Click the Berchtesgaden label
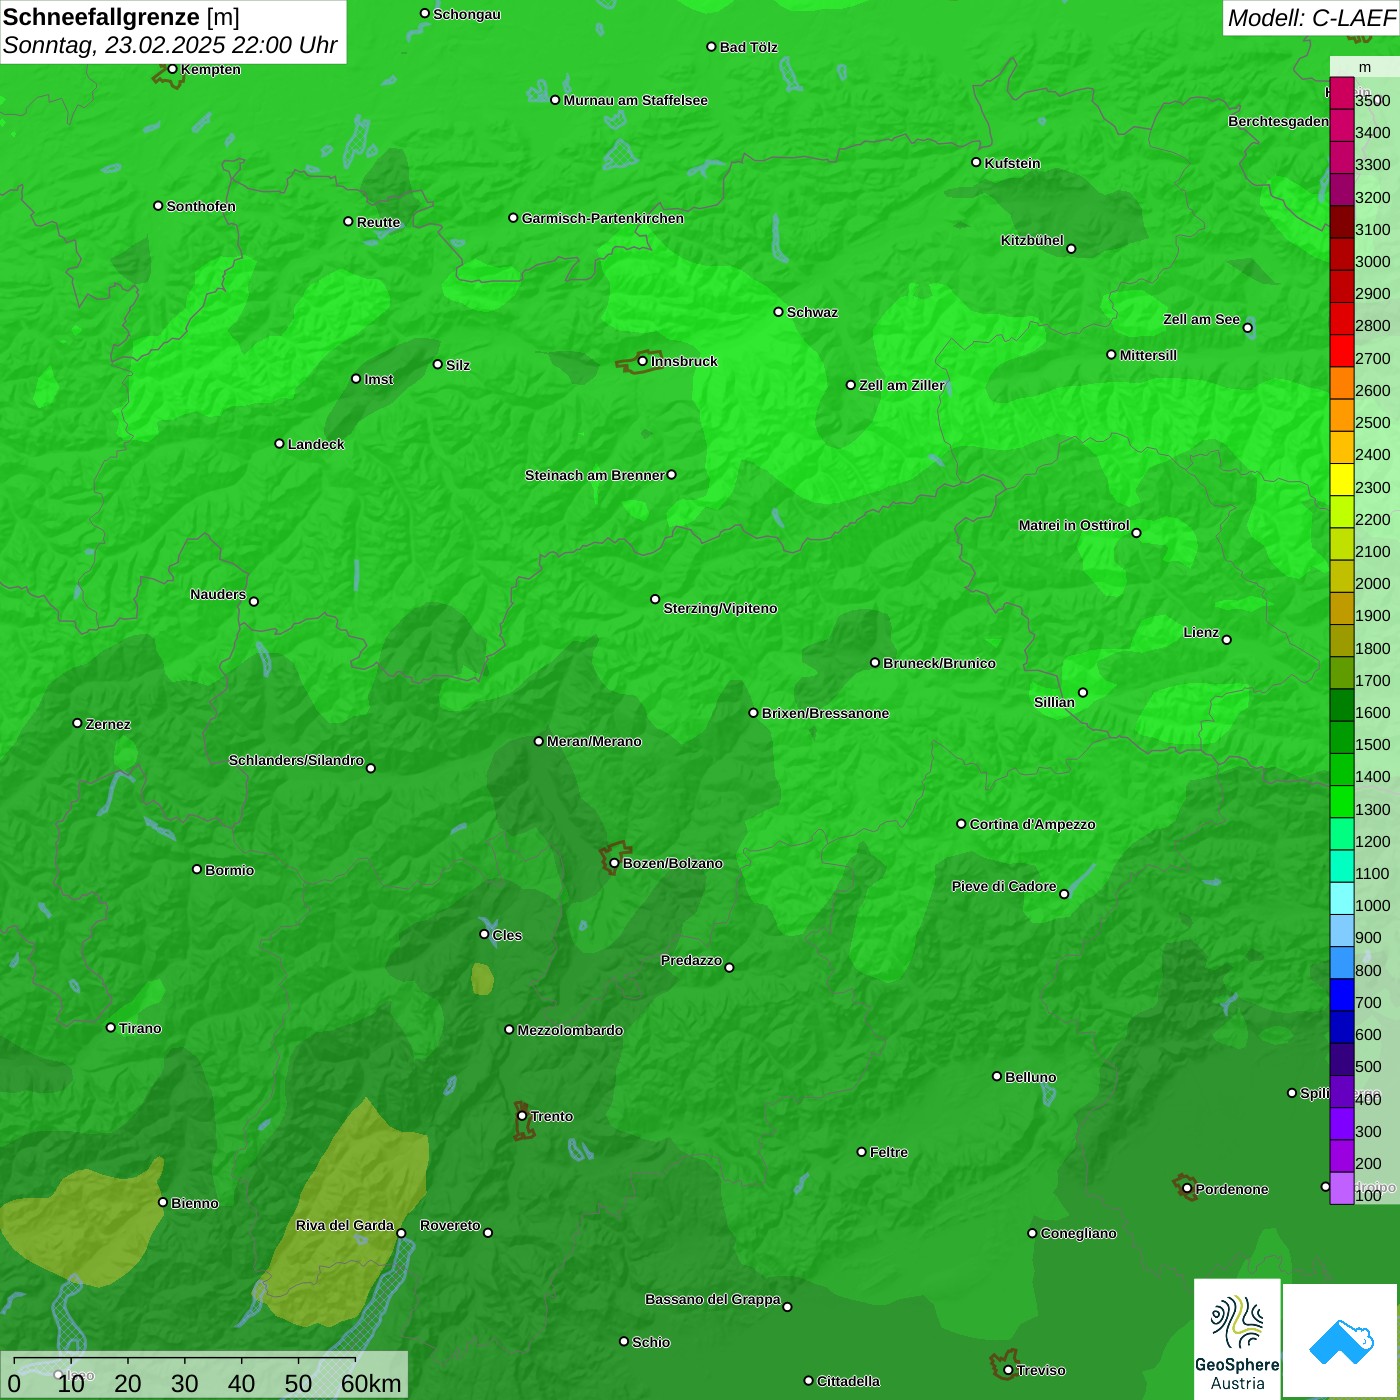The width and height of the screenshot is (1400, 1400). pyautogui.click(x=1279, y=121)
